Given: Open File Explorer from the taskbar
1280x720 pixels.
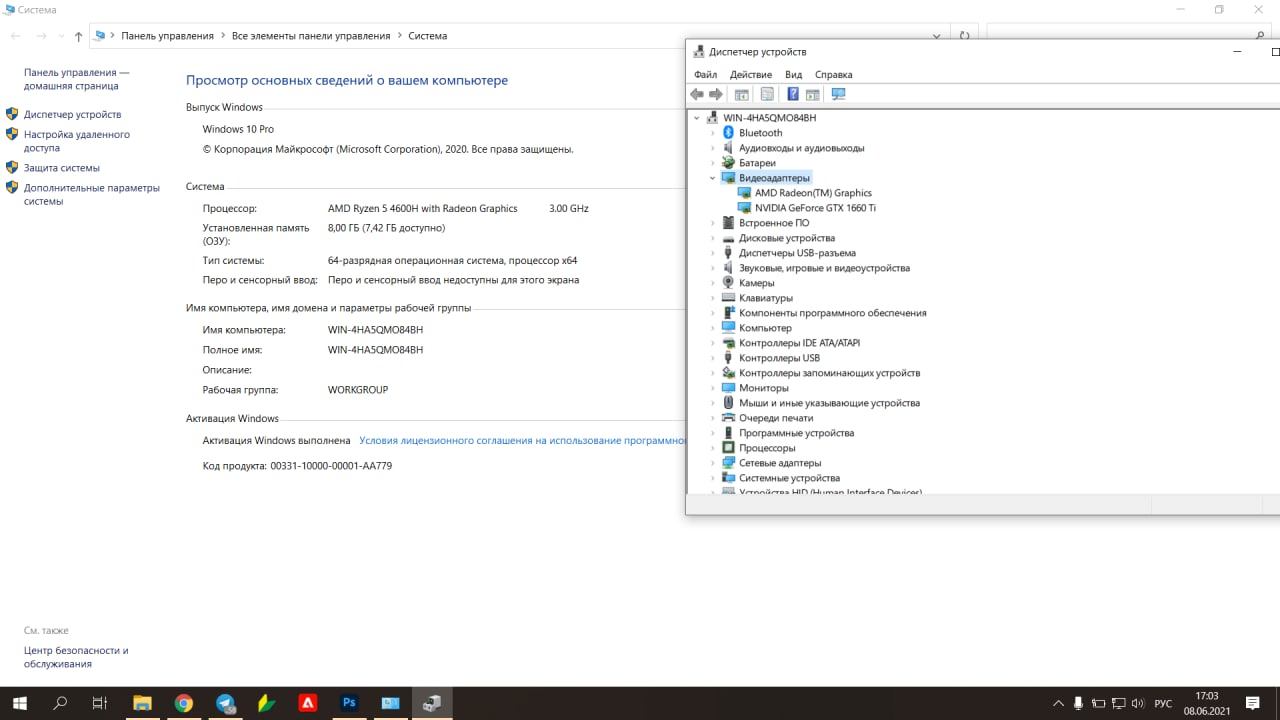Looking at the screenshot, I should [x=142, y=703].
